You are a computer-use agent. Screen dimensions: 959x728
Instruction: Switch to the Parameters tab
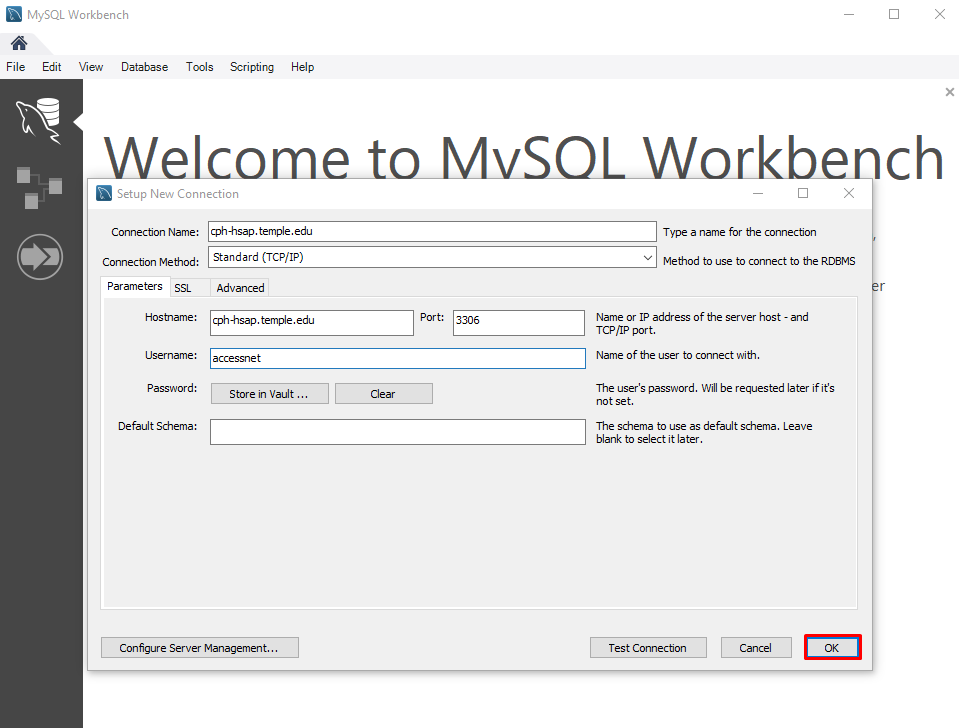(135, 286)
